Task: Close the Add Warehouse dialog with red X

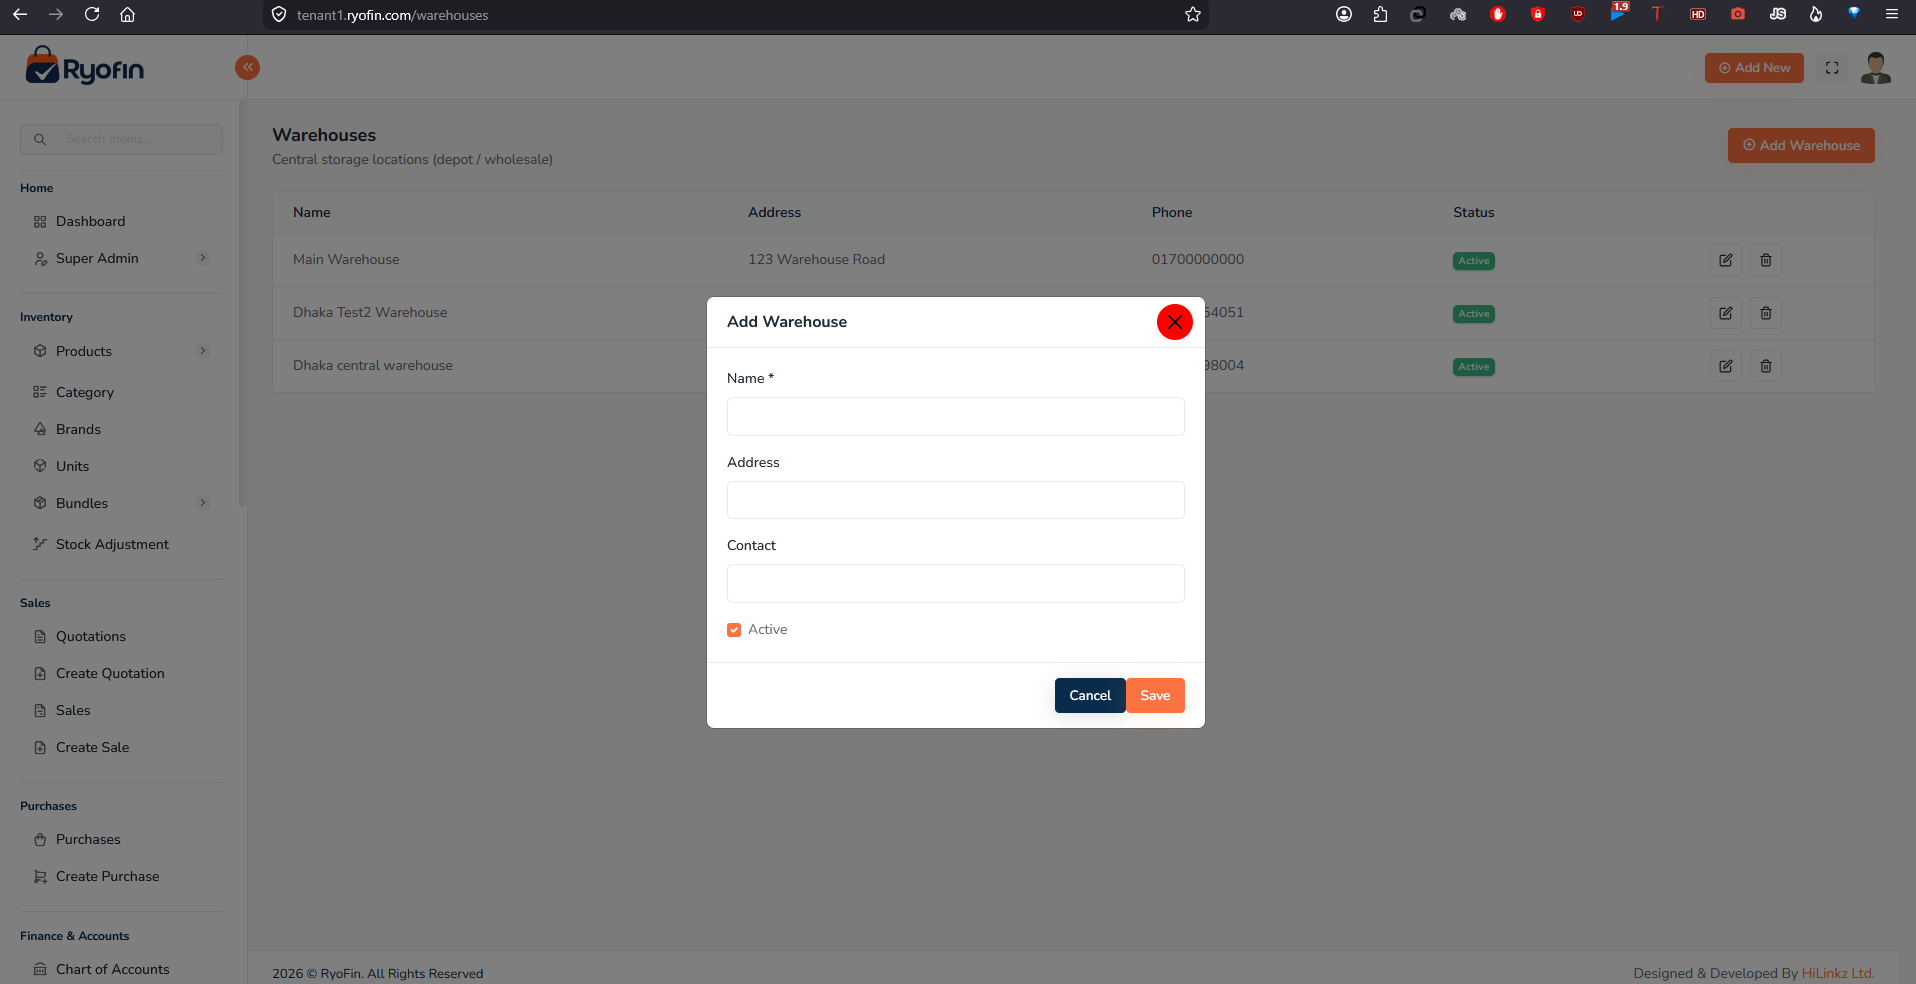Action: point(1174,322)
